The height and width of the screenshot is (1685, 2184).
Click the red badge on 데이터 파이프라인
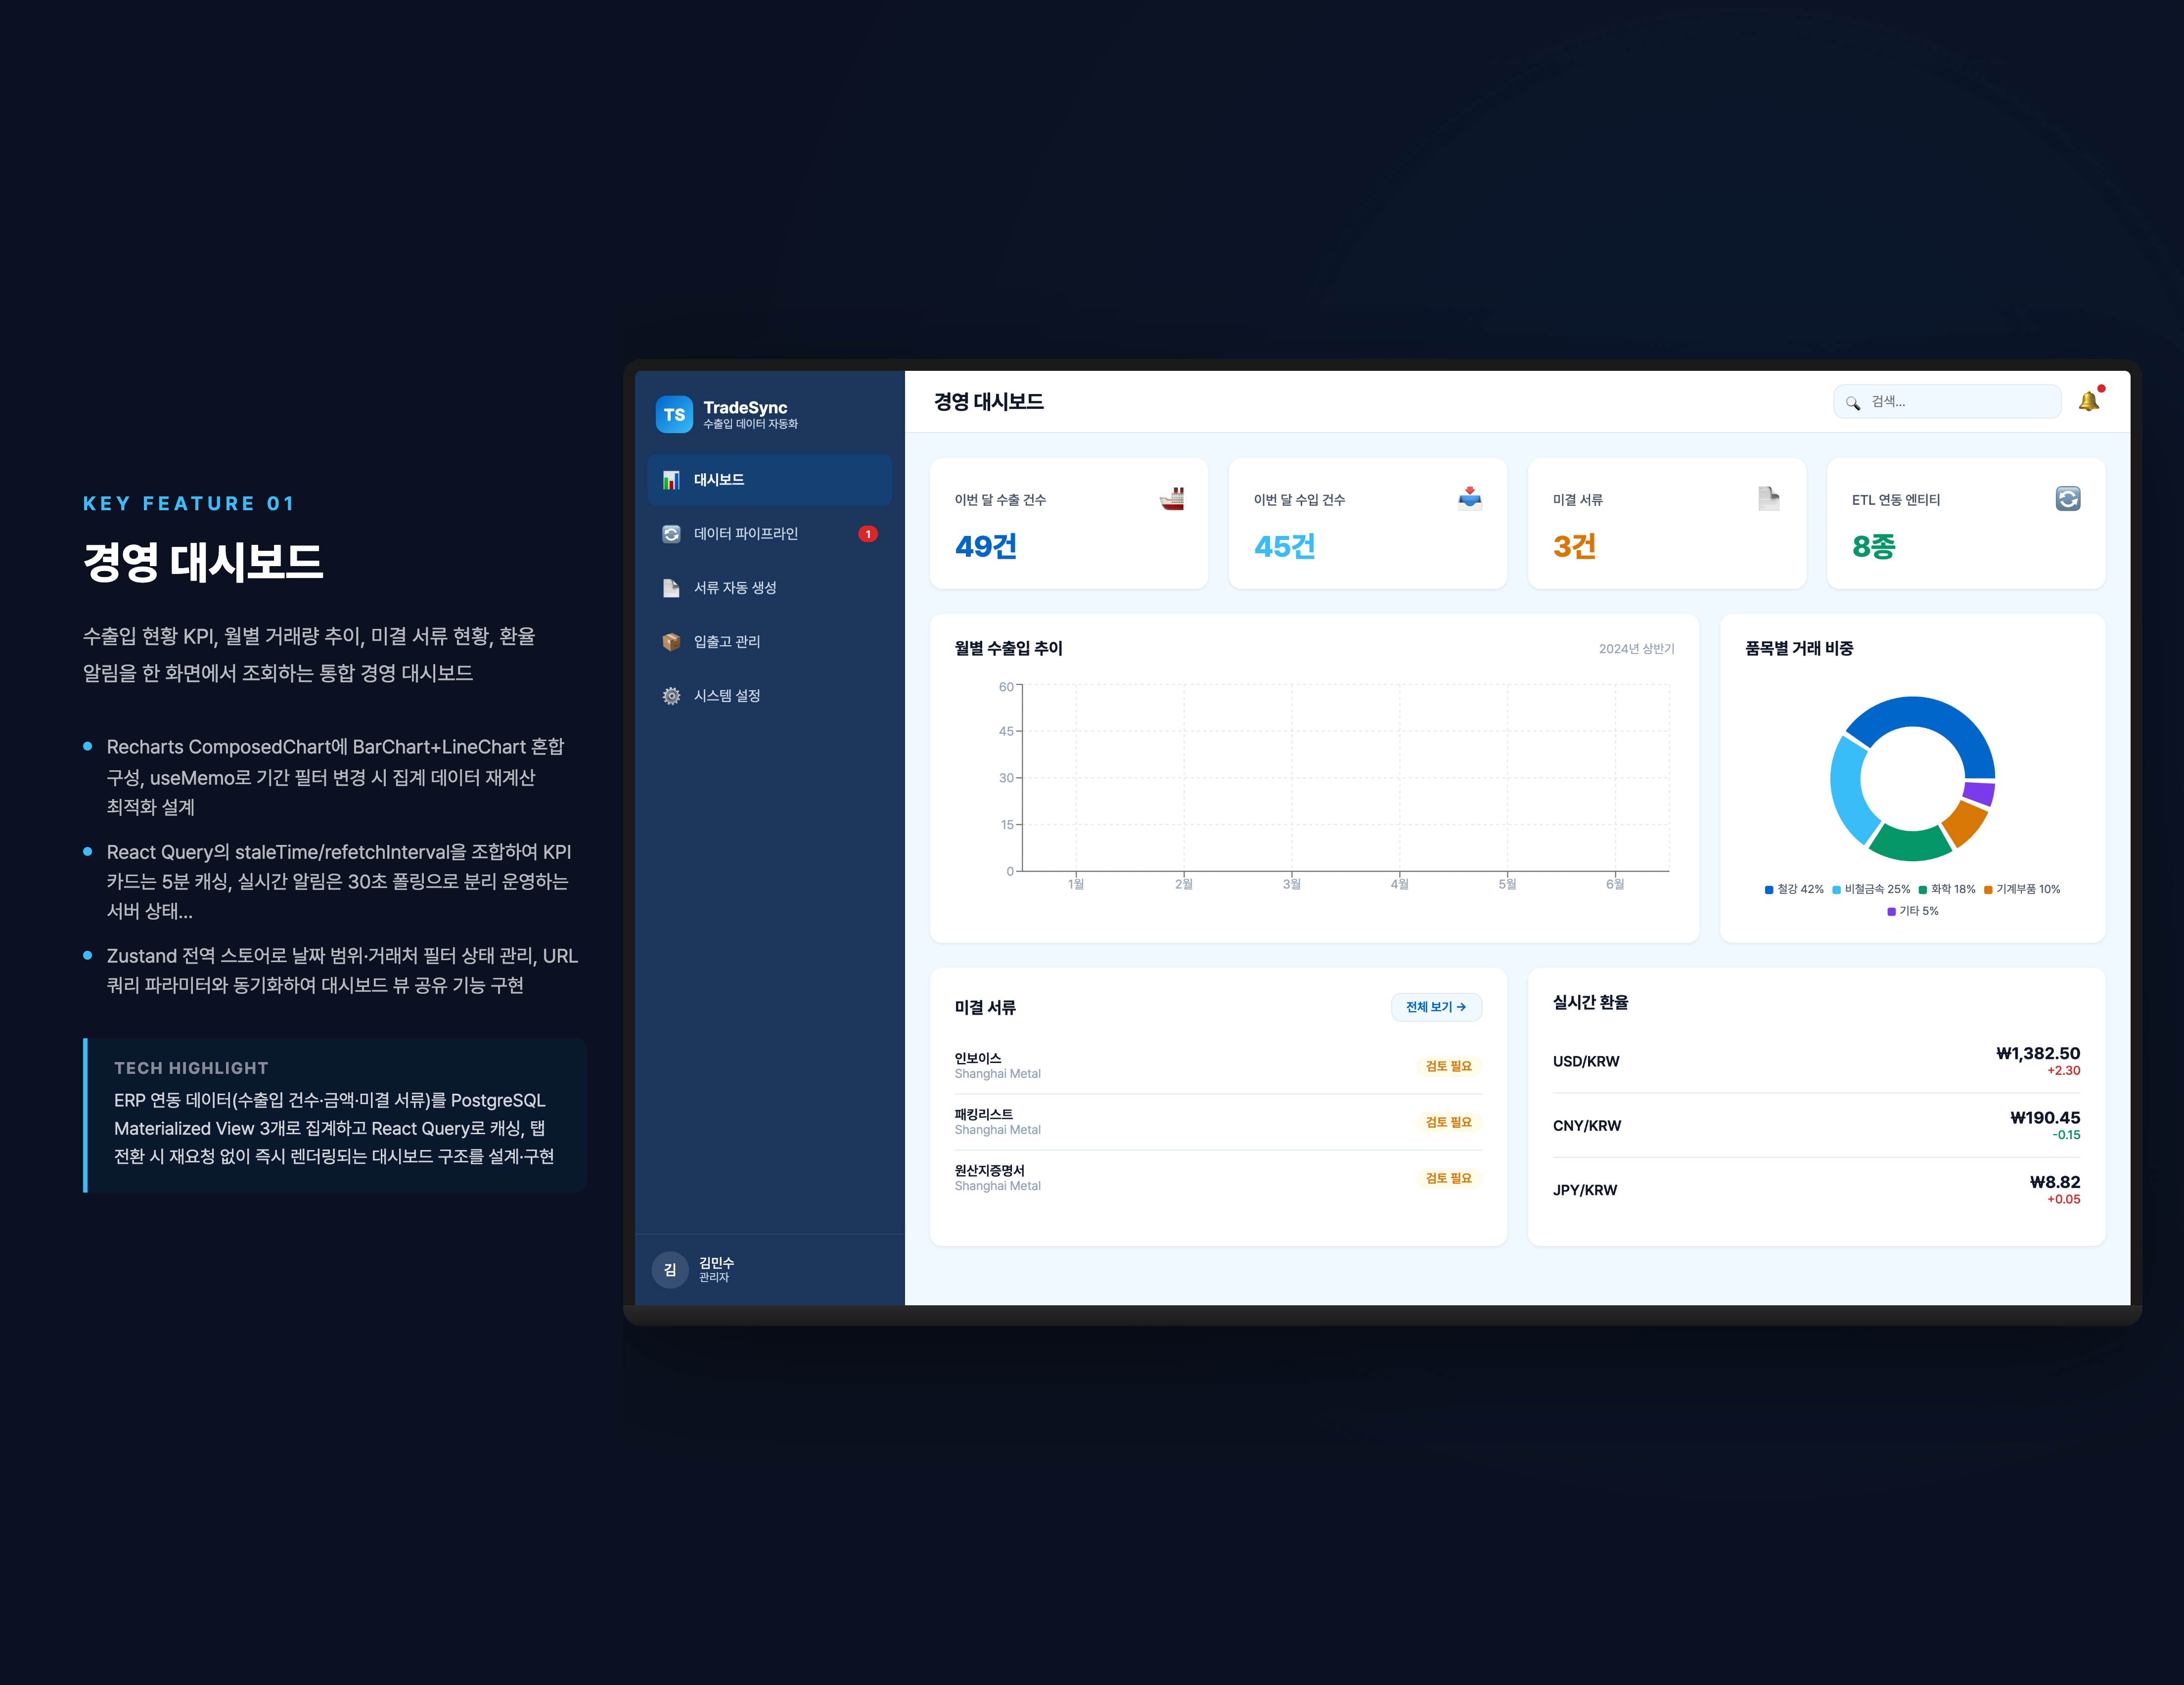pyautogui.click(x=868, y=534)
